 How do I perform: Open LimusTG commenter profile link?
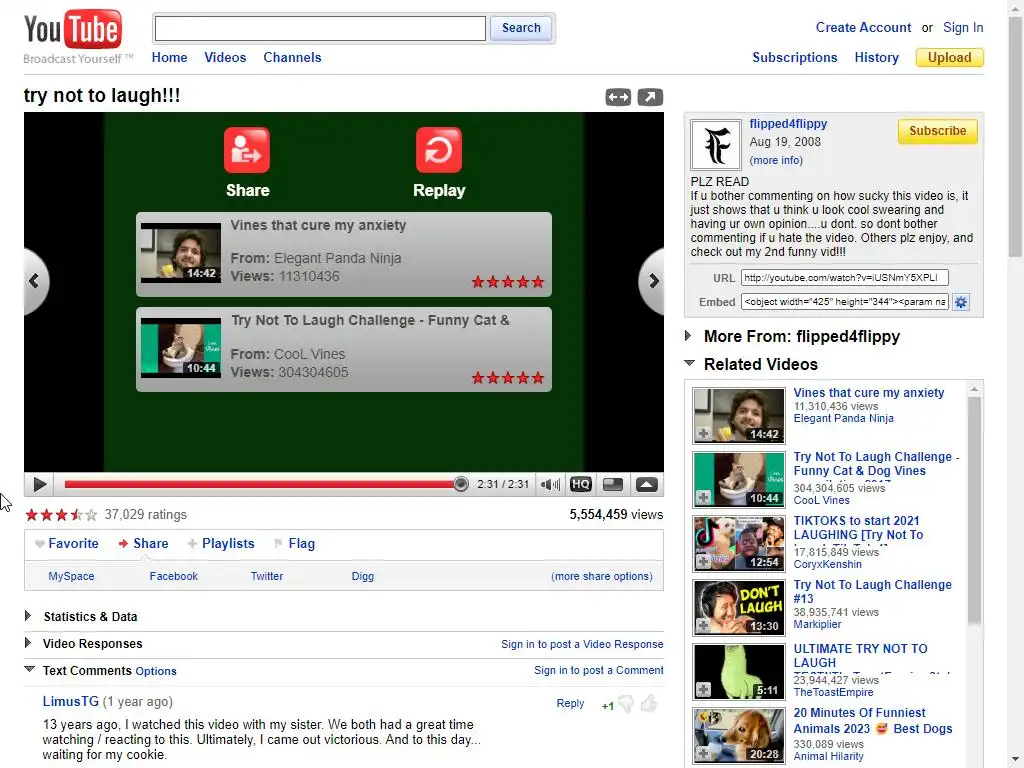click(71, 701)
